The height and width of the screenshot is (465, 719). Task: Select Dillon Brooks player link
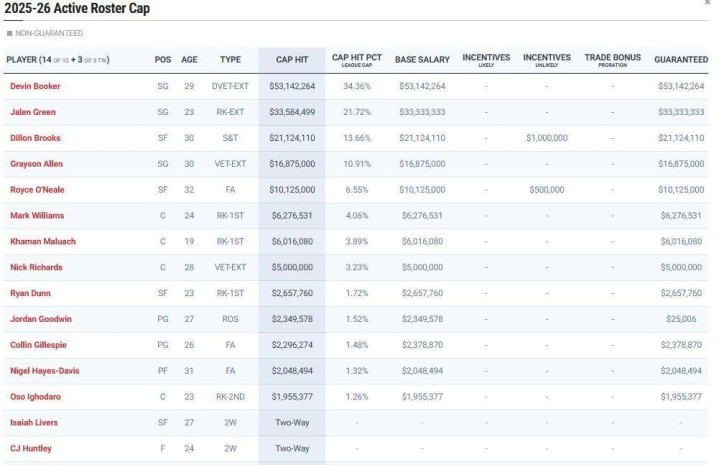[x=35, y=138]
